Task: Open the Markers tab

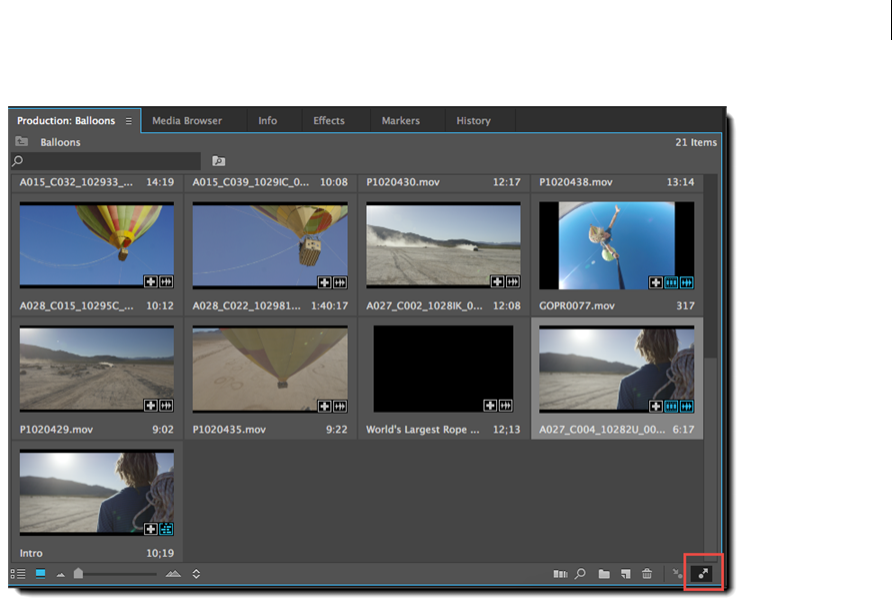Action: coord(400,121)
